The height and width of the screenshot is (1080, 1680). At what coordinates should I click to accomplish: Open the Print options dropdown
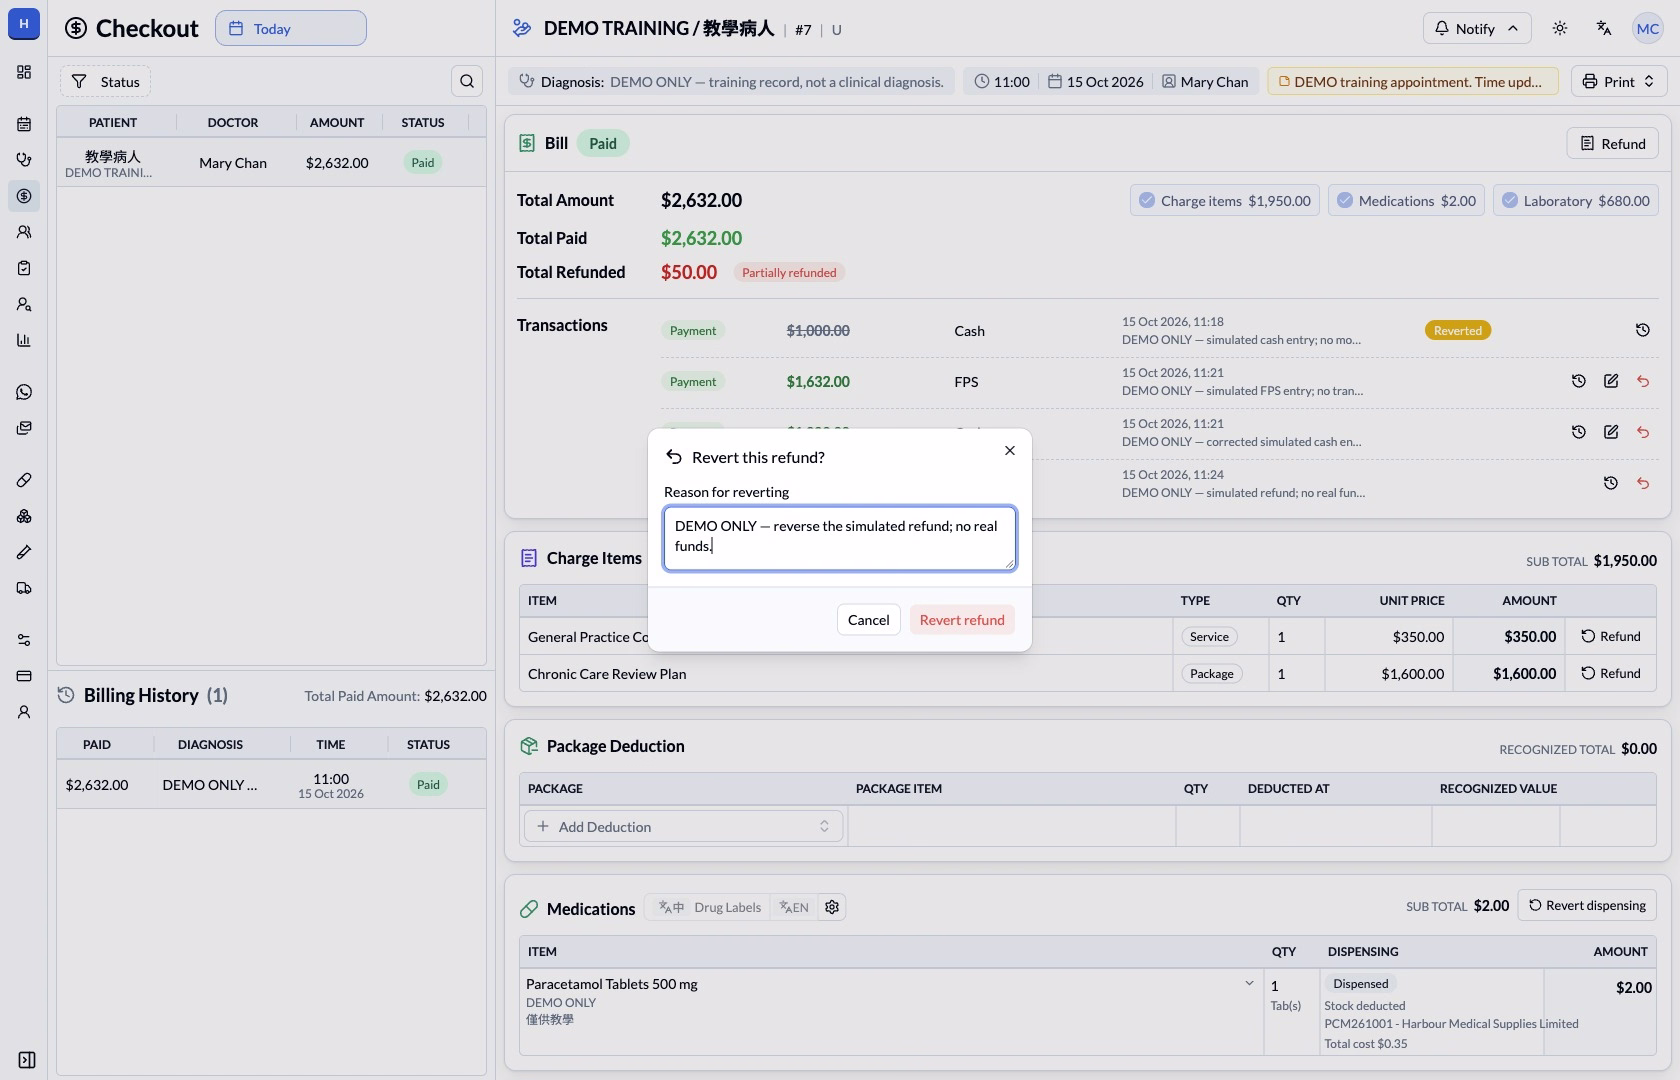click(x=1619, y=81)
